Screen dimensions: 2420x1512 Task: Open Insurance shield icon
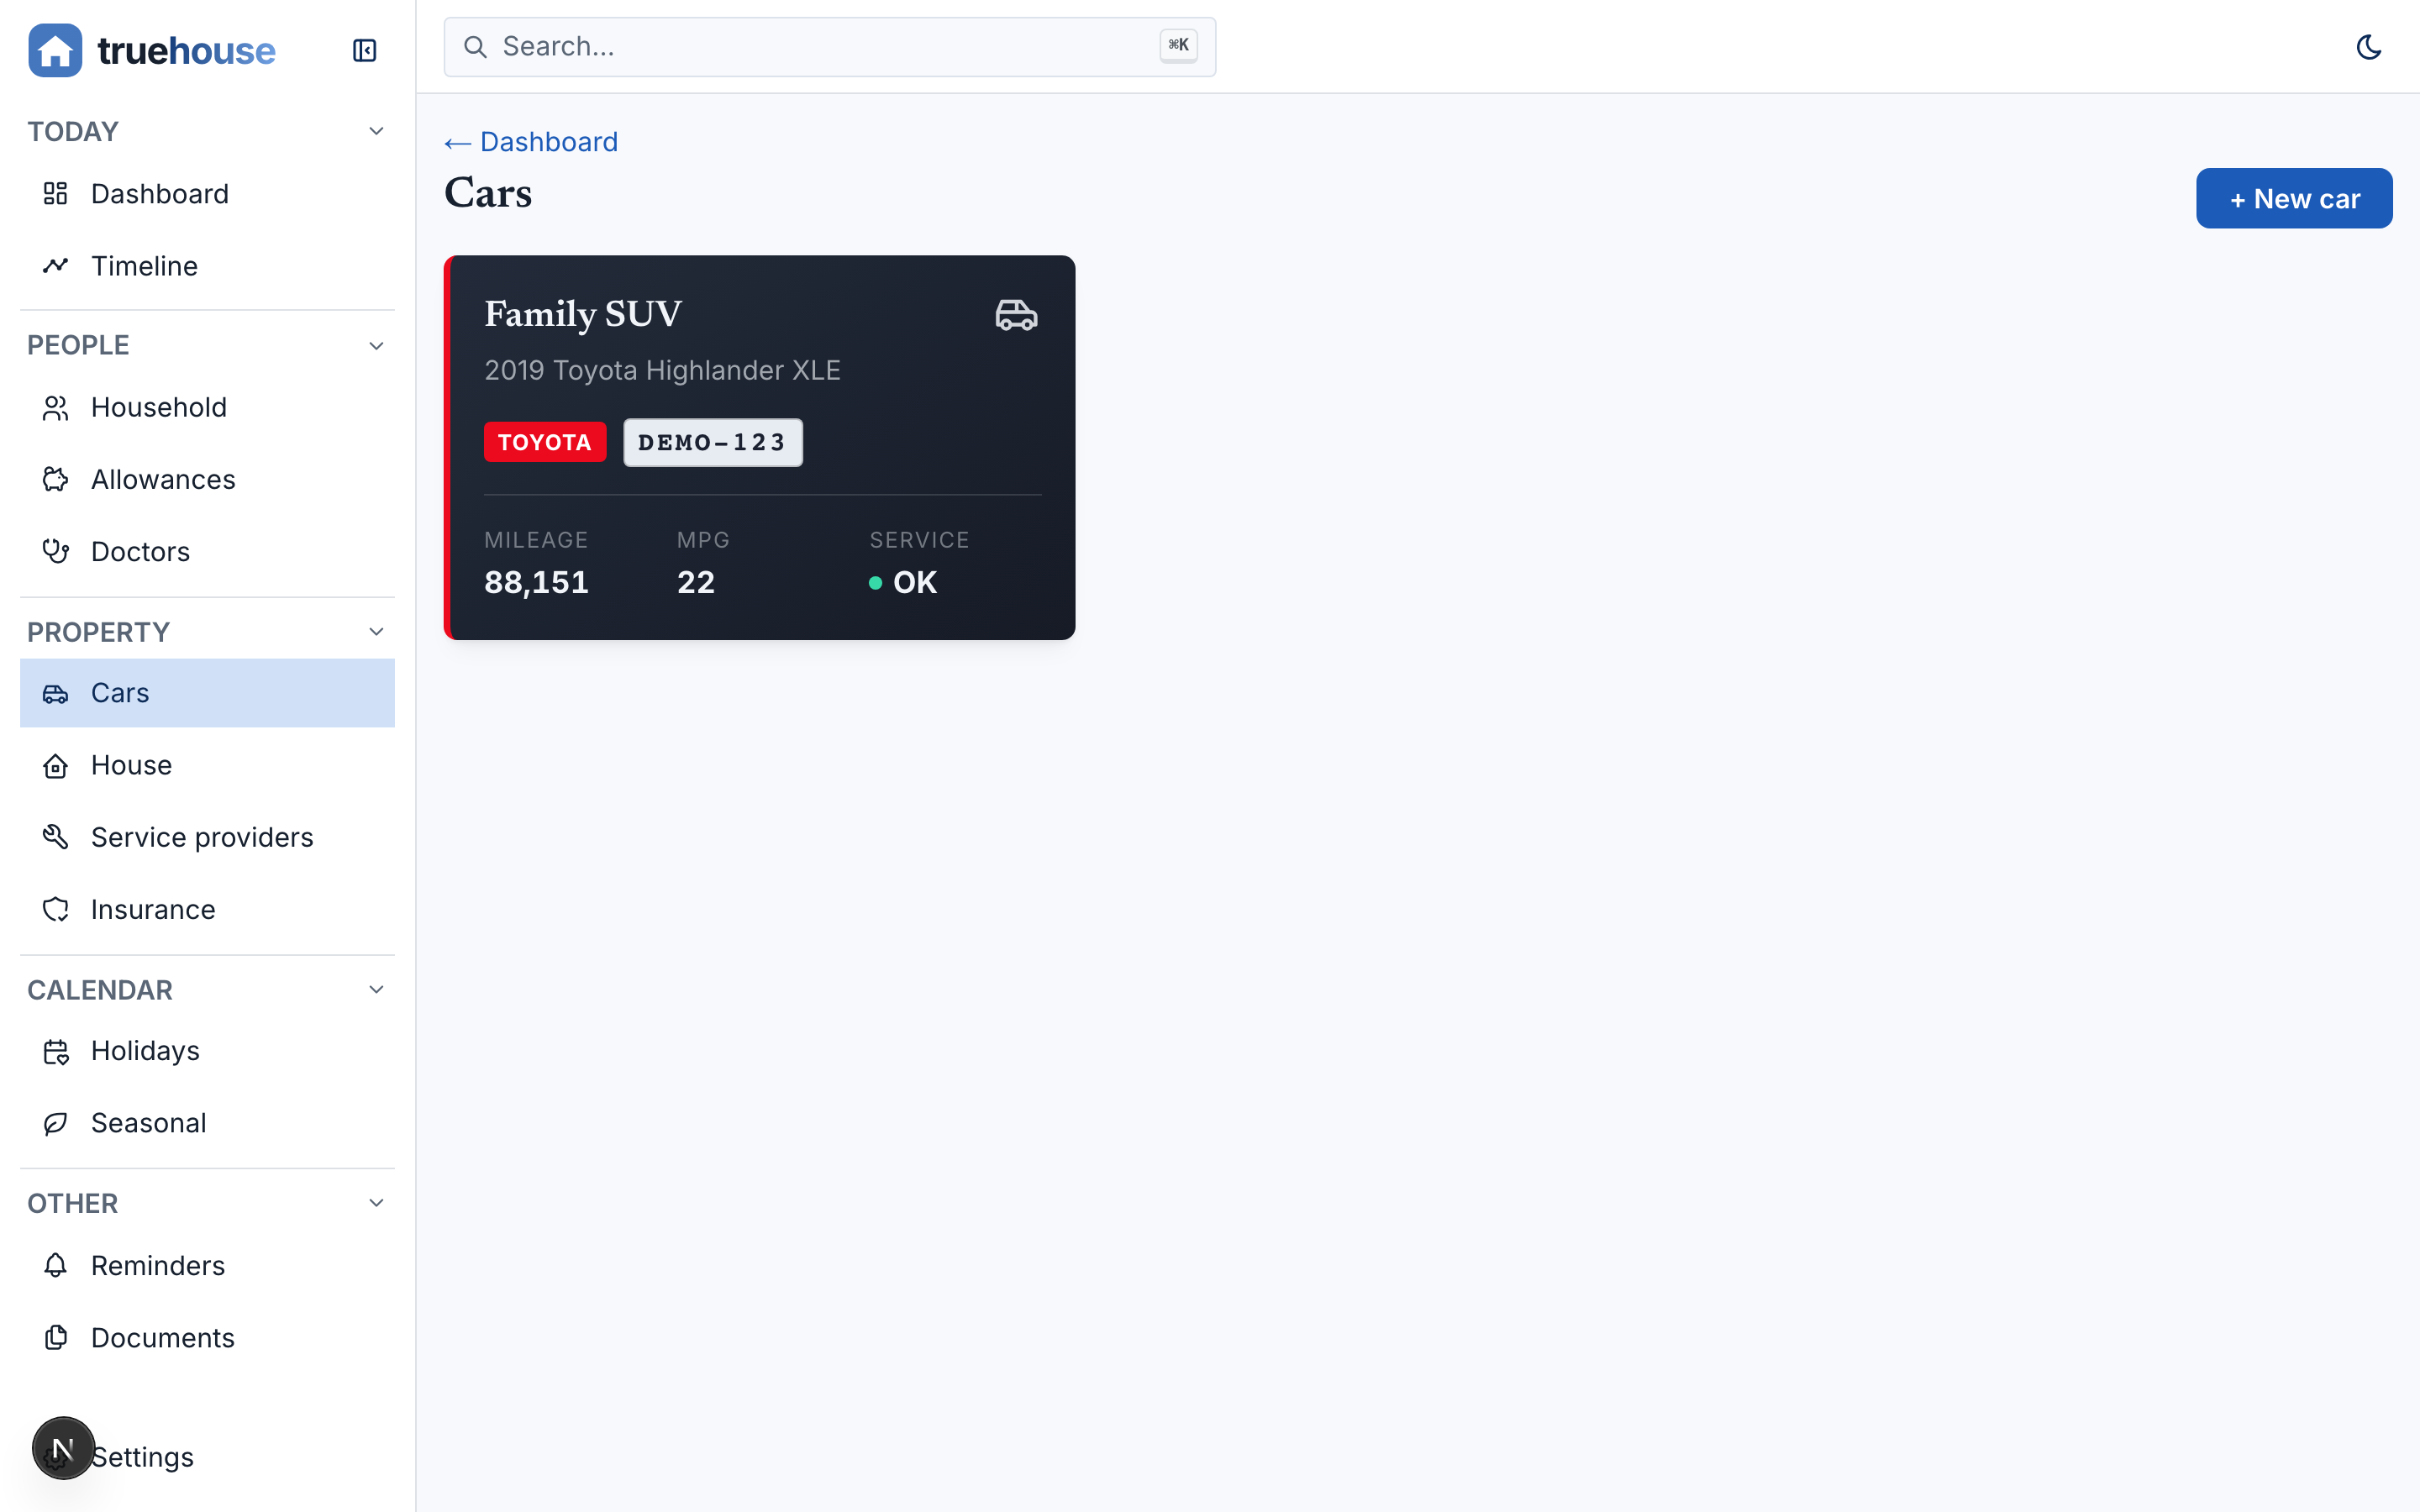point(56,909)
